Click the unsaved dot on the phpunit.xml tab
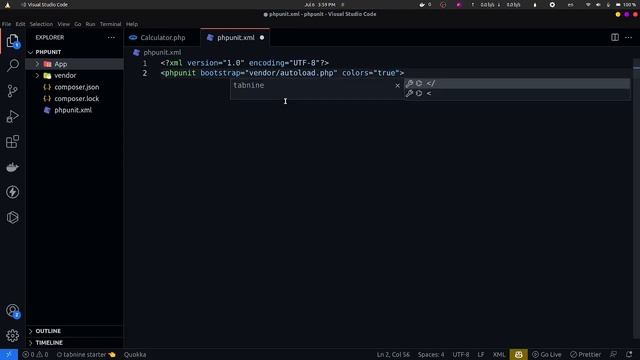Screen dimensions: 640x360 pos(262,38)
